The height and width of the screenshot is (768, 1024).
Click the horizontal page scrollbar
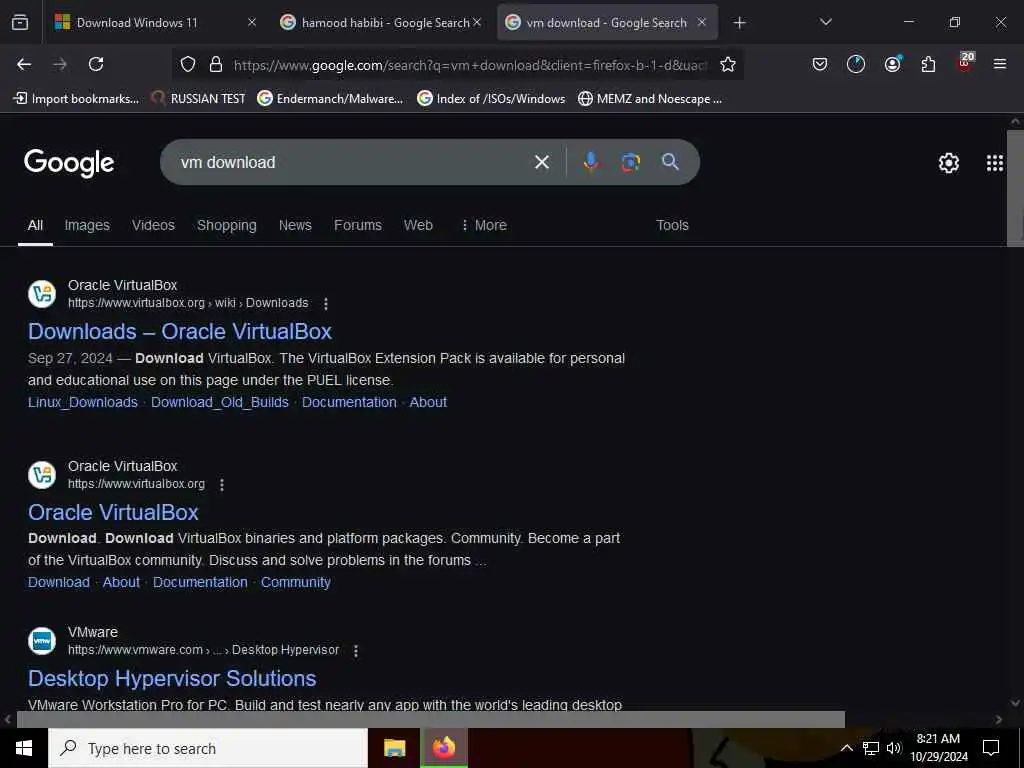pyautogui.click(x=430, y=719)
